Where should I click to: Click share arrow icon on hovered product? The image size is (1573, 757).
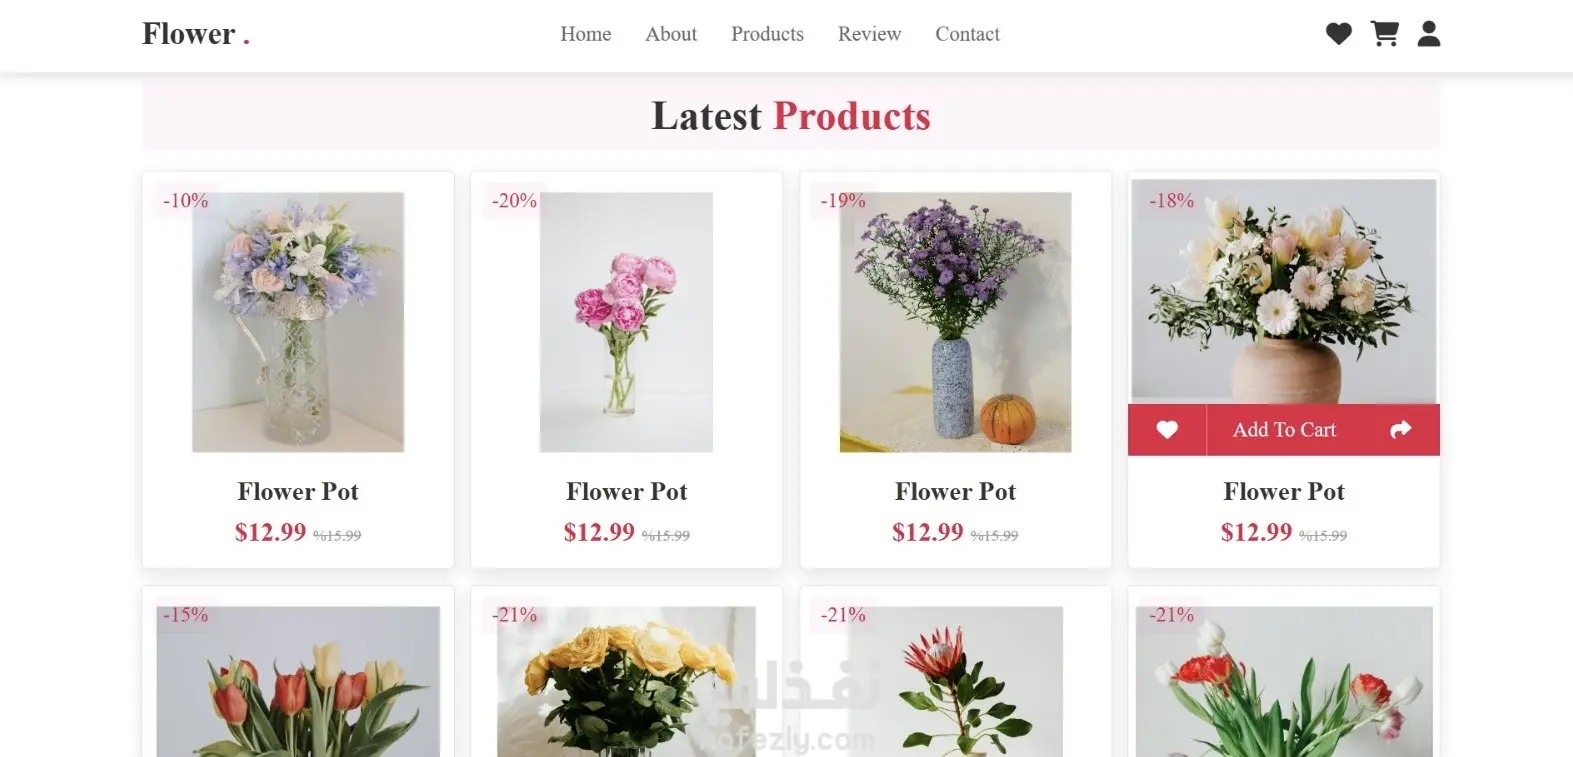coord(1401,430)
